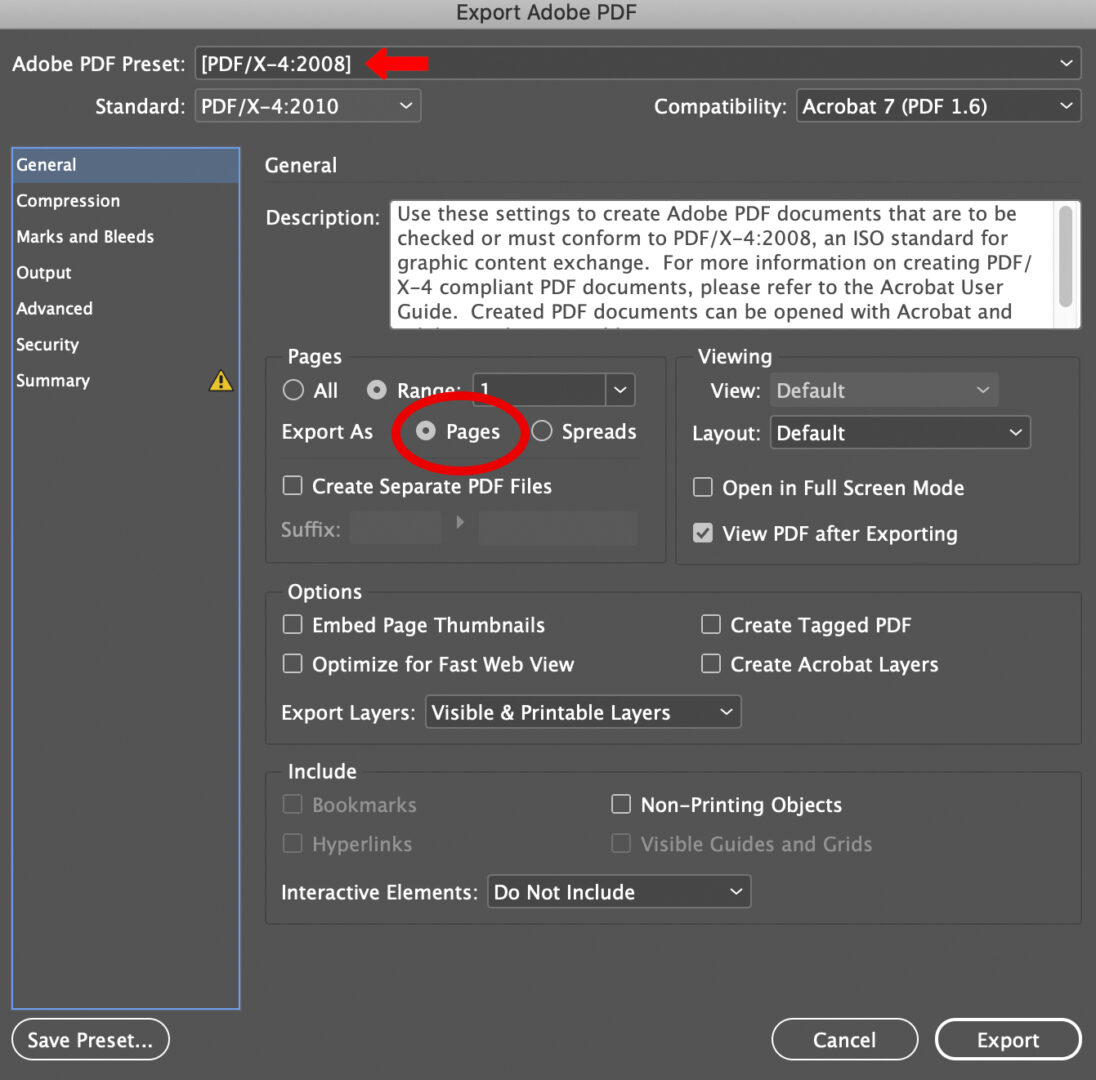Screen dimensions: 1096x1080
Task: Choose Export As Spreads option
Action: coord(542,431)
